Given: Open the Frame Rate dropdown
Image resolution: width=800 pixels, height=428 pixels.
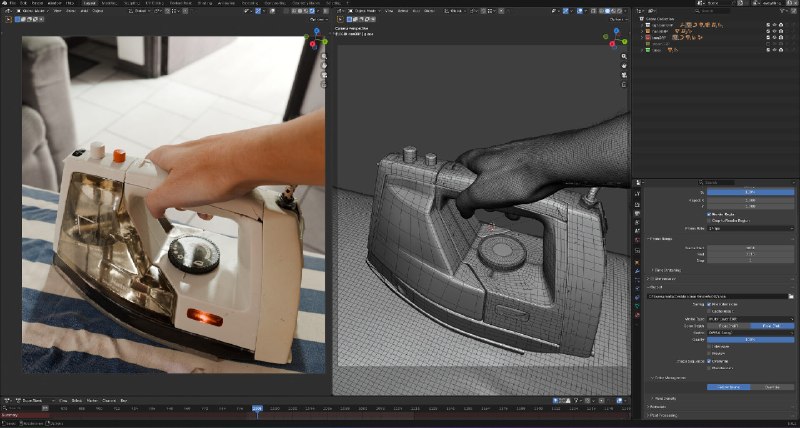Looking at the screenshot, I should pyautogui.click(x=751, y=228).
